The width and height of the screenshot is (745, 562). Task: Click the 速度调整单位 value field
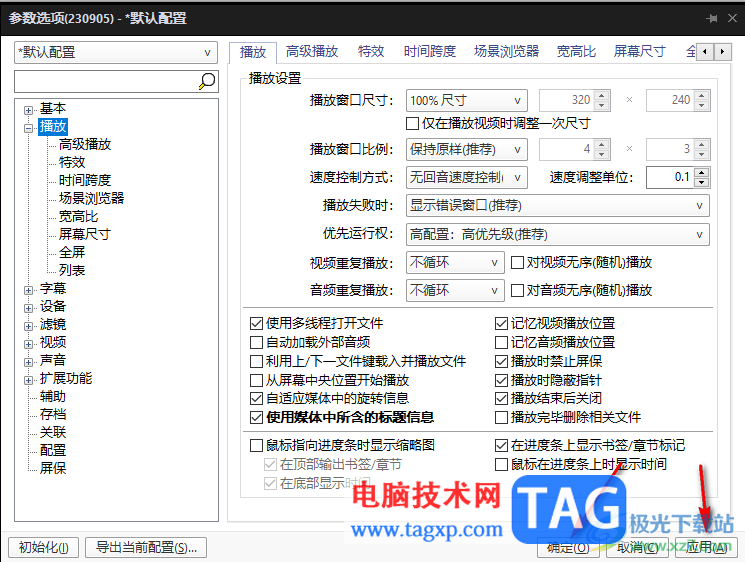(x=670, y=178)
